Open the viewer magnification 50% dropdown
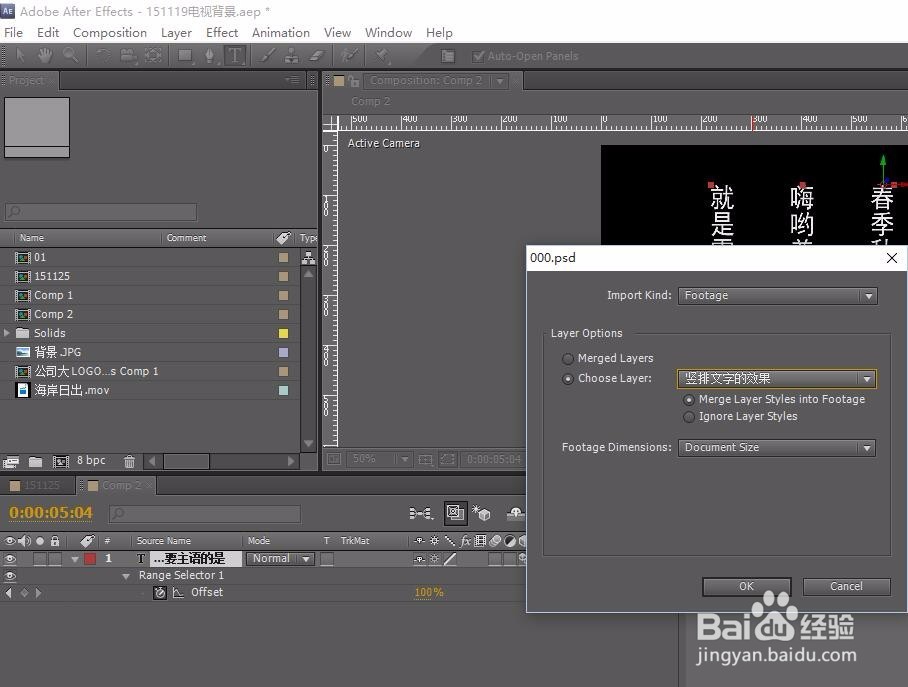This screenshot has height=687, width=908. (x=379, y=459)
